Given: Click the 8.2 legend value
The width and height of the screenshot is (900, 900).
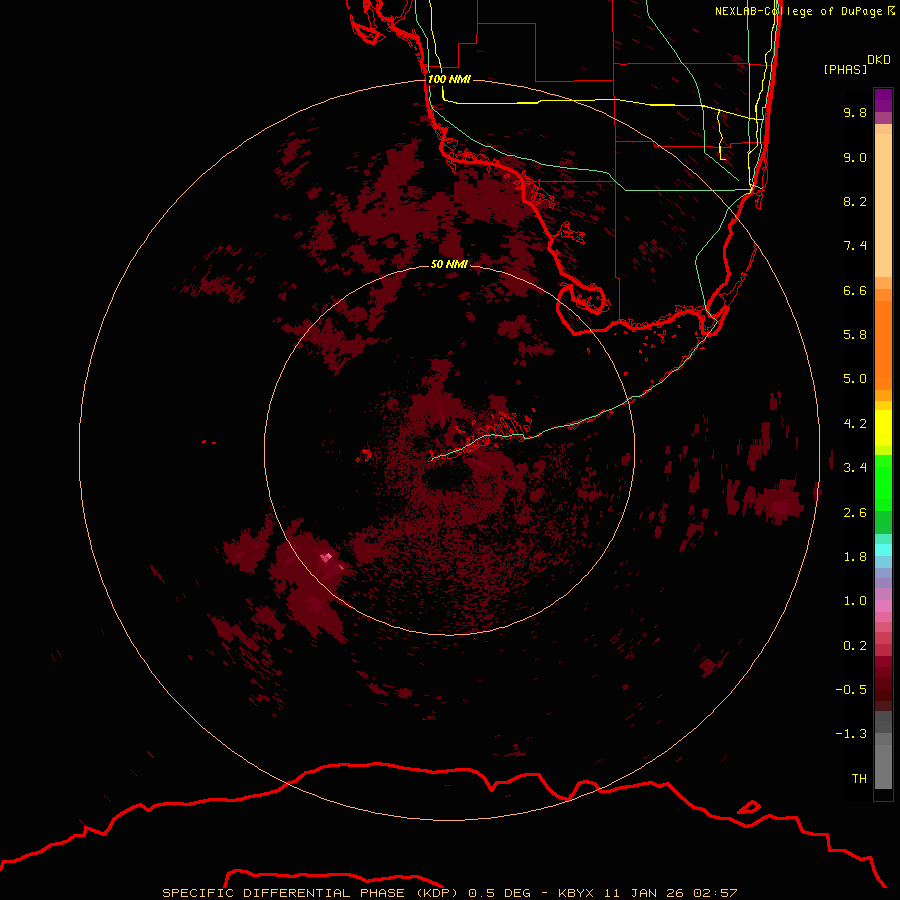Looking at the screenshot, I should (855, 201).
